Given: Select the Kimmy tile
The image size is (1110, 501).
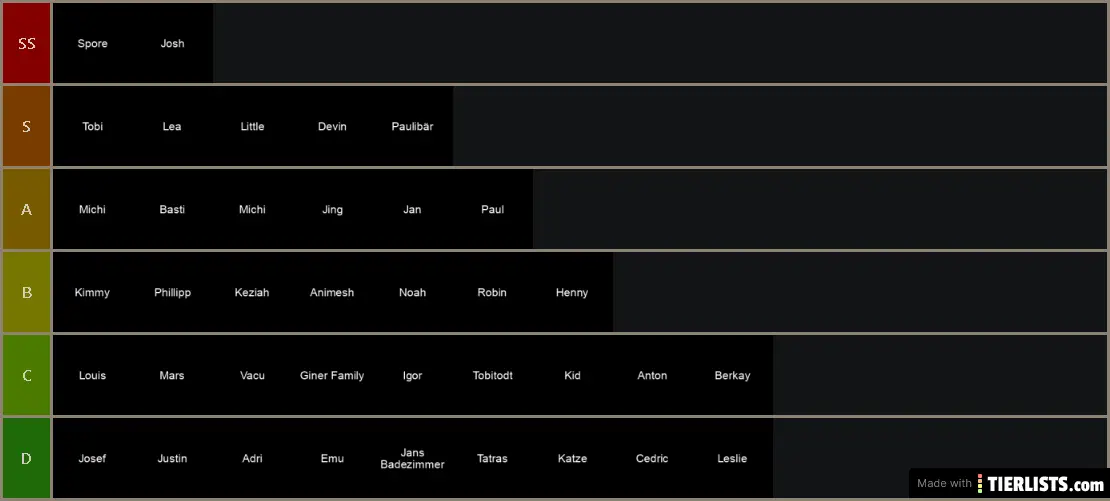Looking at the screenshot, I should coord(93,292).
